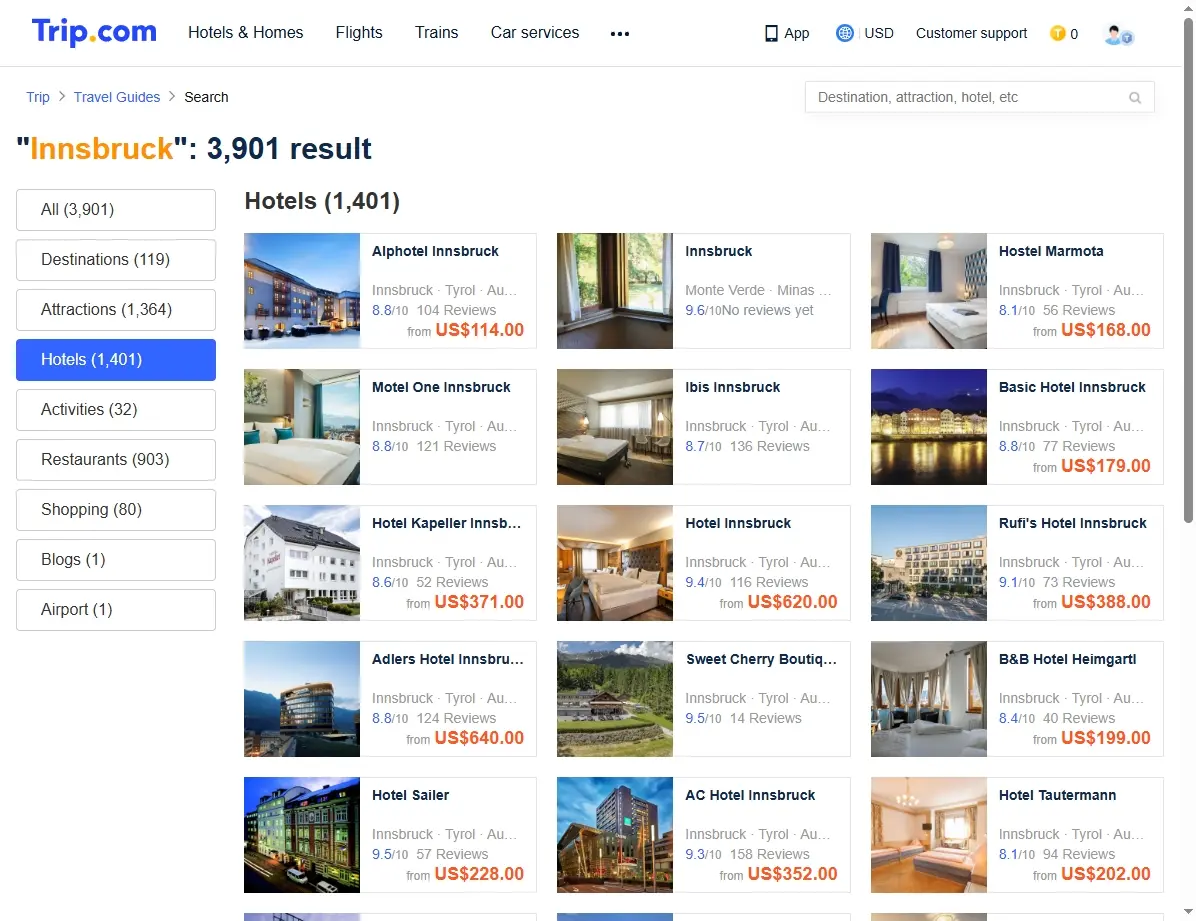Open Alphotel Innsbruck thumbnail
The width and height of the screenshot is (1196, 921).
coord(302,291)
